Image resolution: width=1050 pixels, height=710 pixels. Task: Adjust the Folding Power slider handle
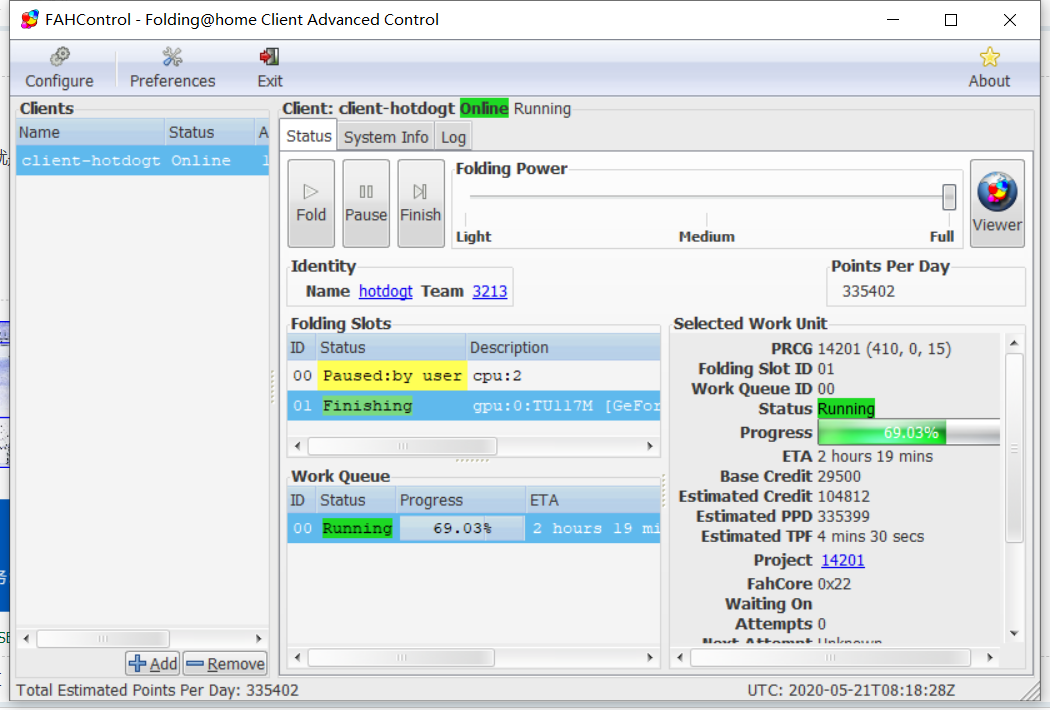(x=948, y=197)
